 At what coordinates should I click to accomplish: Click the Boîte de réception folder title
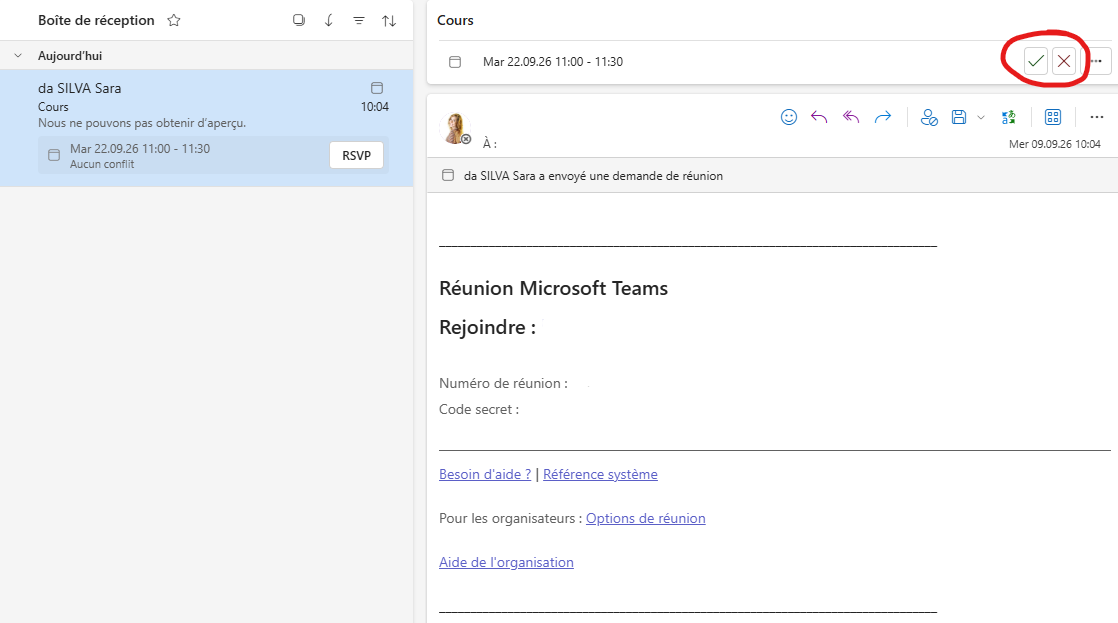[96, 21]
